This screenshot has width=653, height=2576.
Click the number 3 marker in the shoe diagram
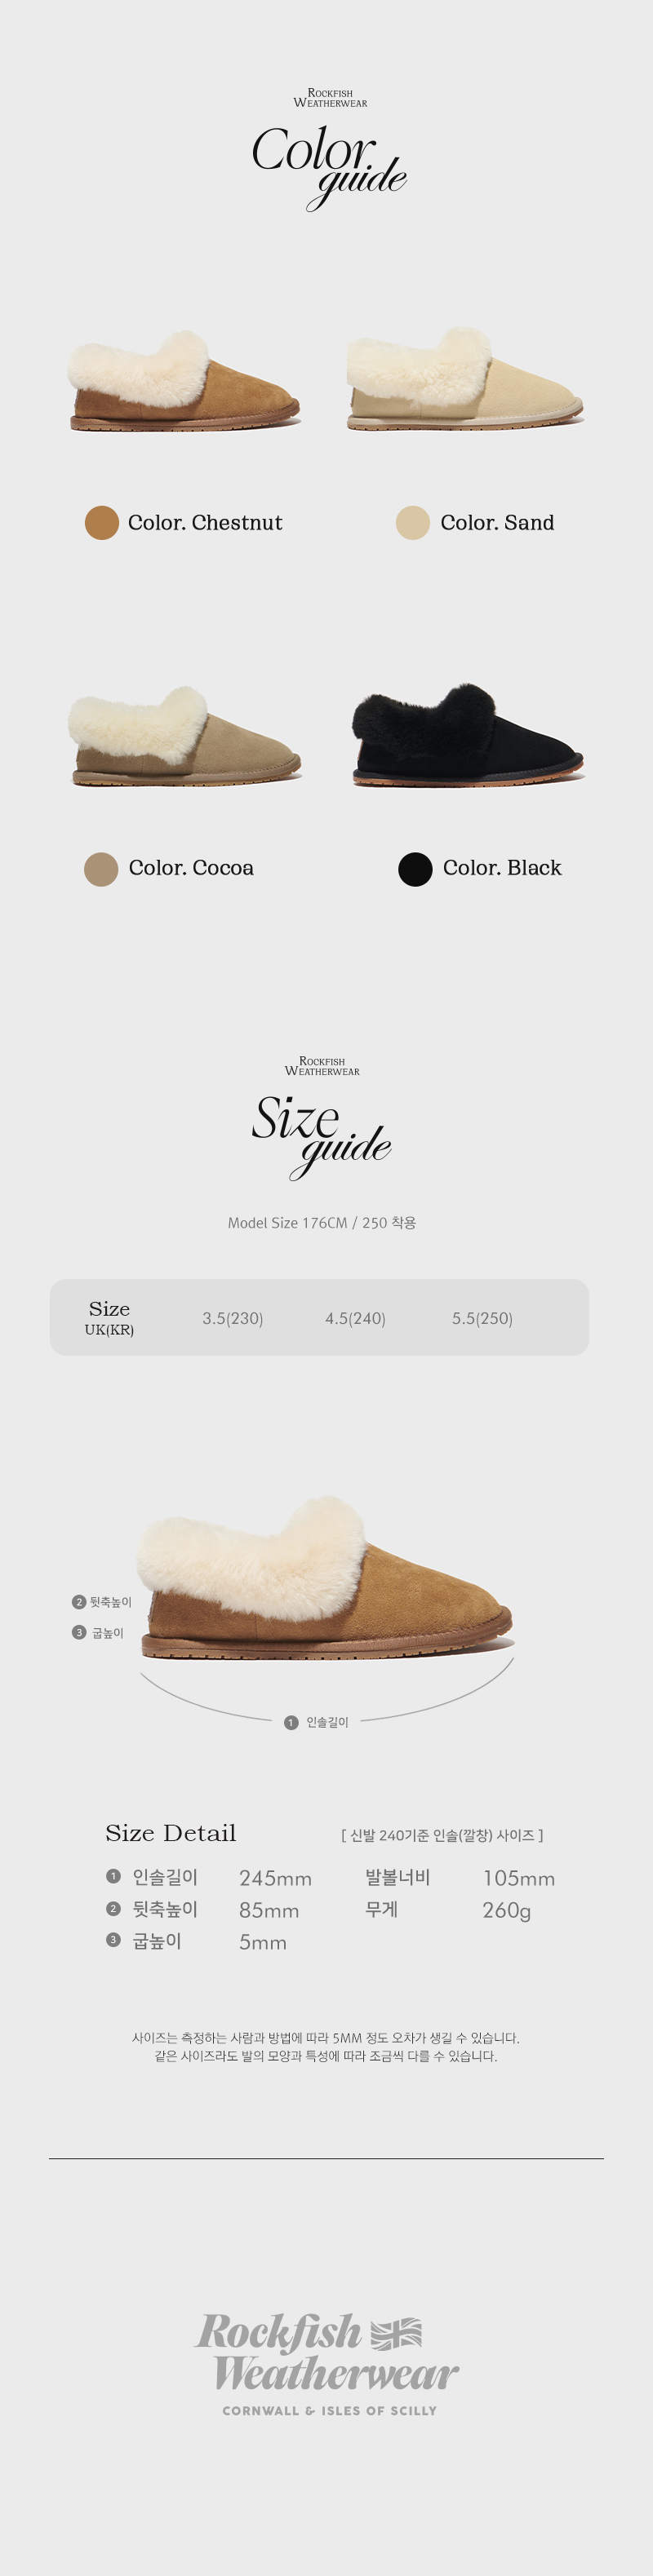click(x=79, y=1632)
